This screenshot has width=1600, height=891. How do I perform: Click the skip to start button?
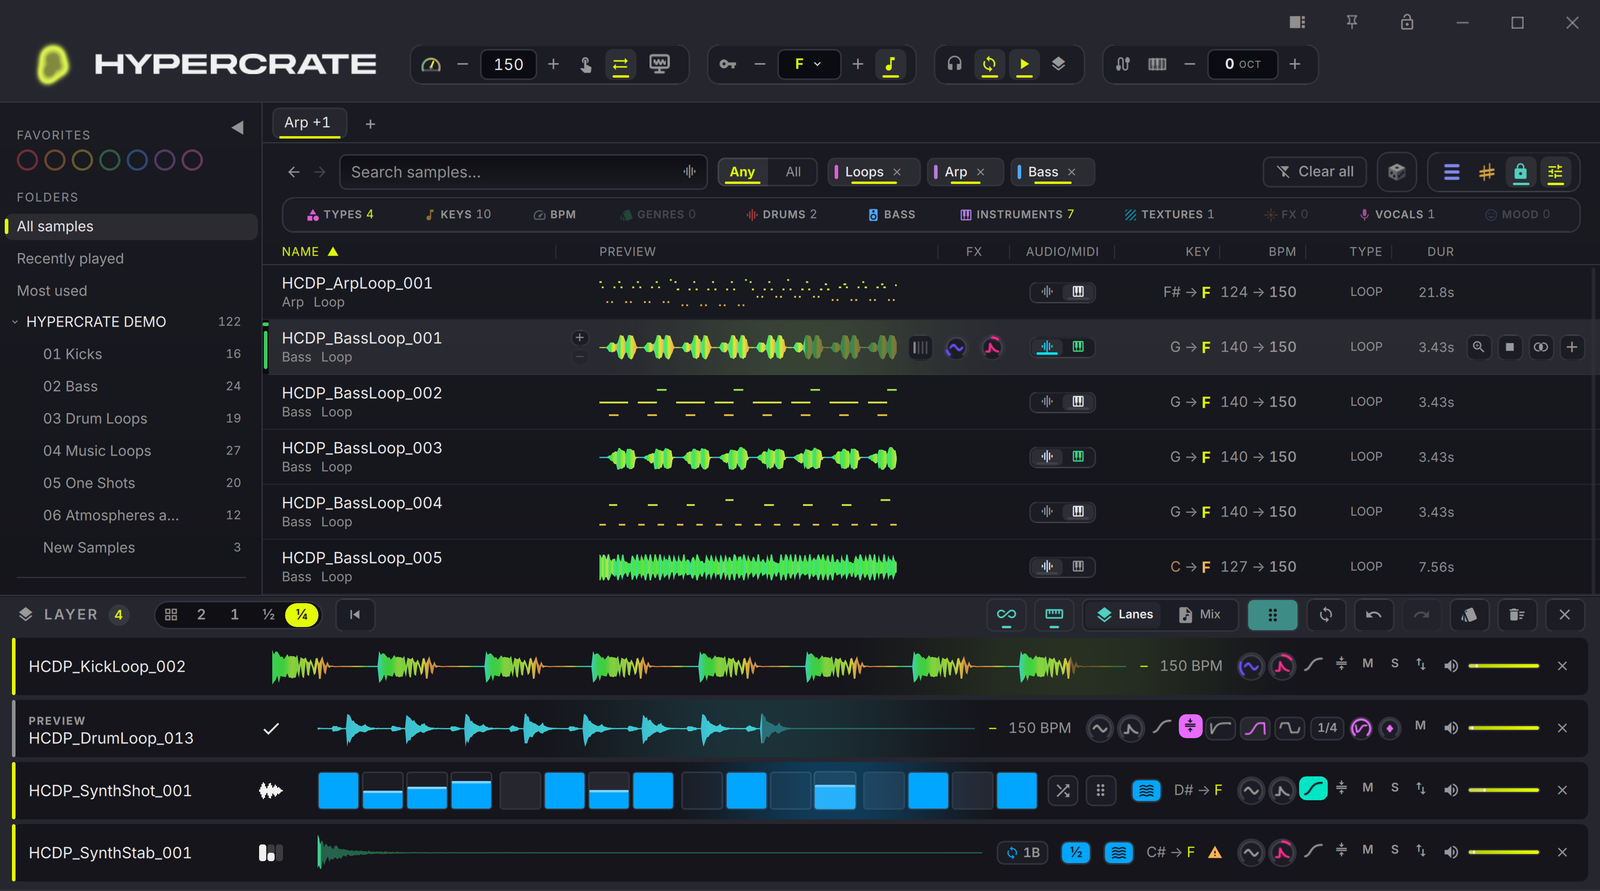coord(355,615)
